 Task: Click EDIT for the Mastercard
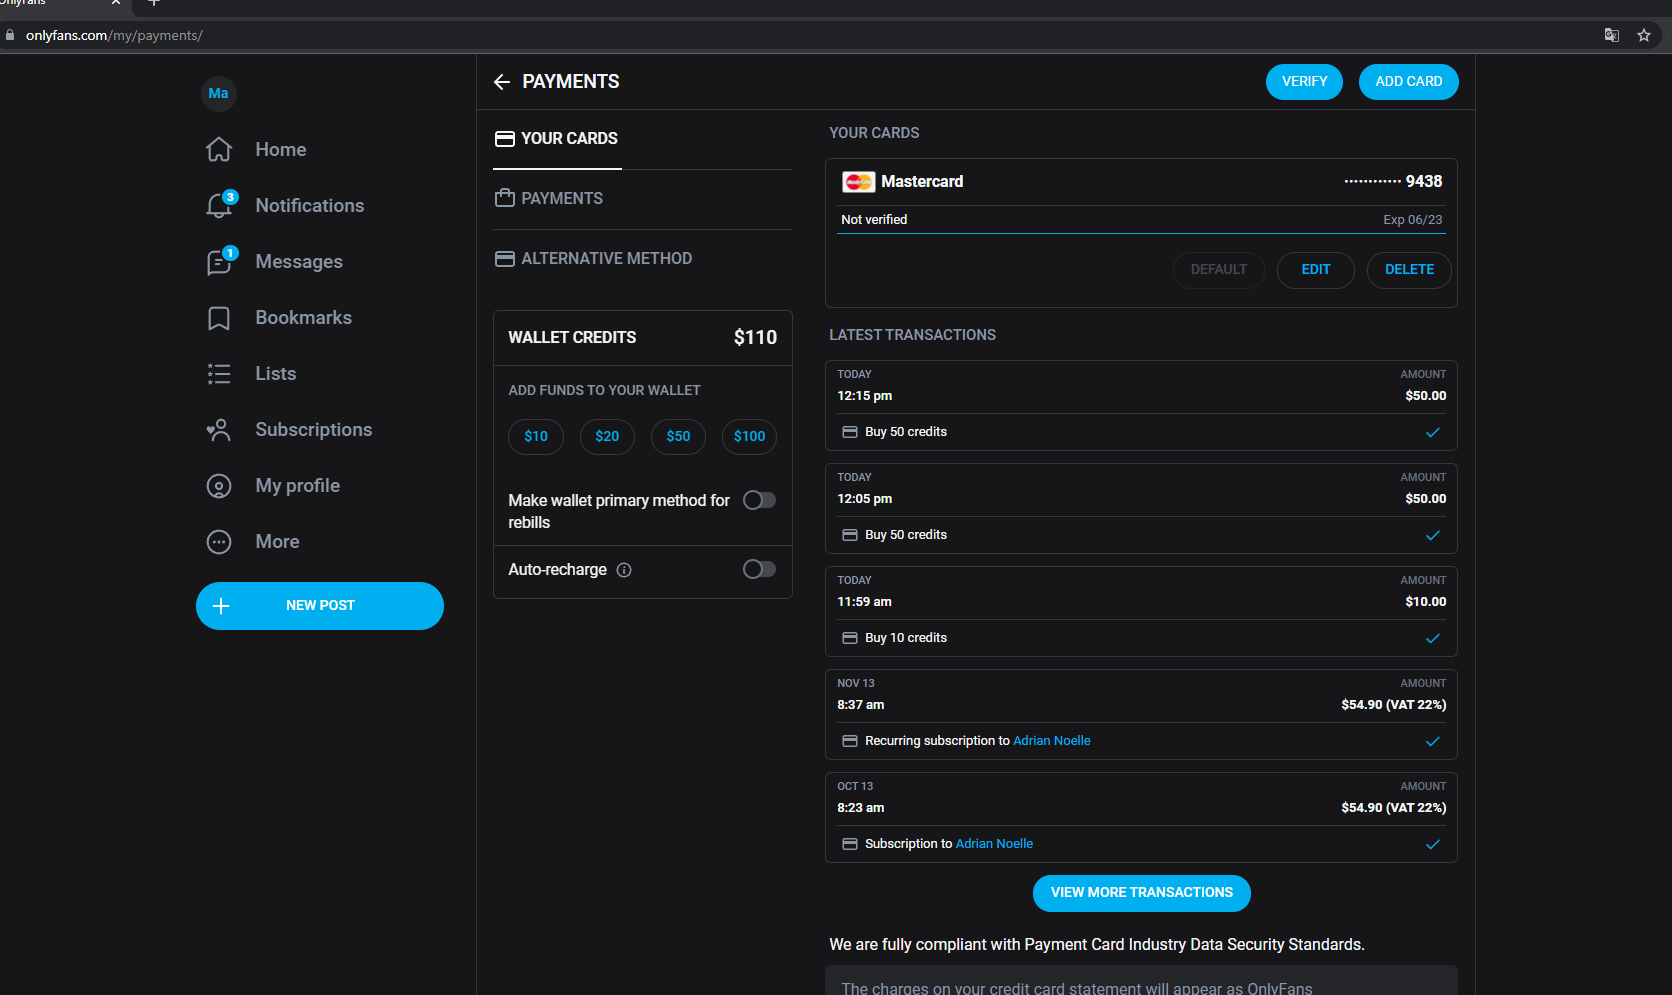1316,270
